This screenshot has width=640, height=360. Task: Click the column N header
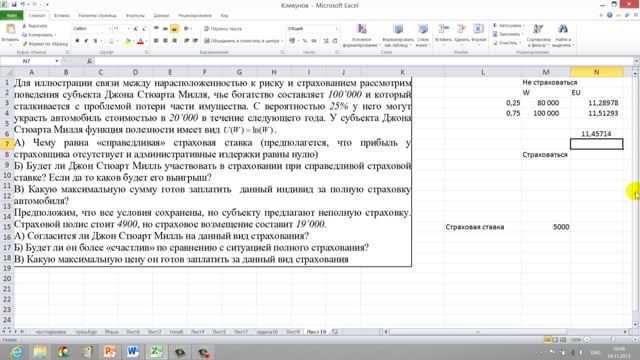tap(596, 72)
